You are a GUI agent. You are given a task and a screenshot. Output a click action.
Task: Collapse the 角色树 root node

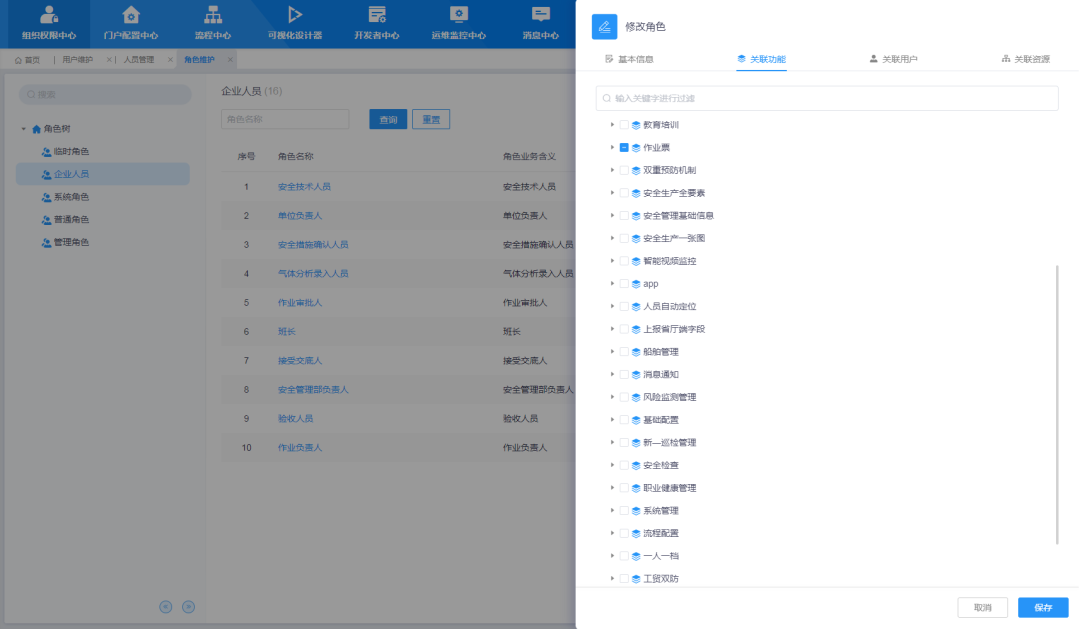tap(24, 129)
